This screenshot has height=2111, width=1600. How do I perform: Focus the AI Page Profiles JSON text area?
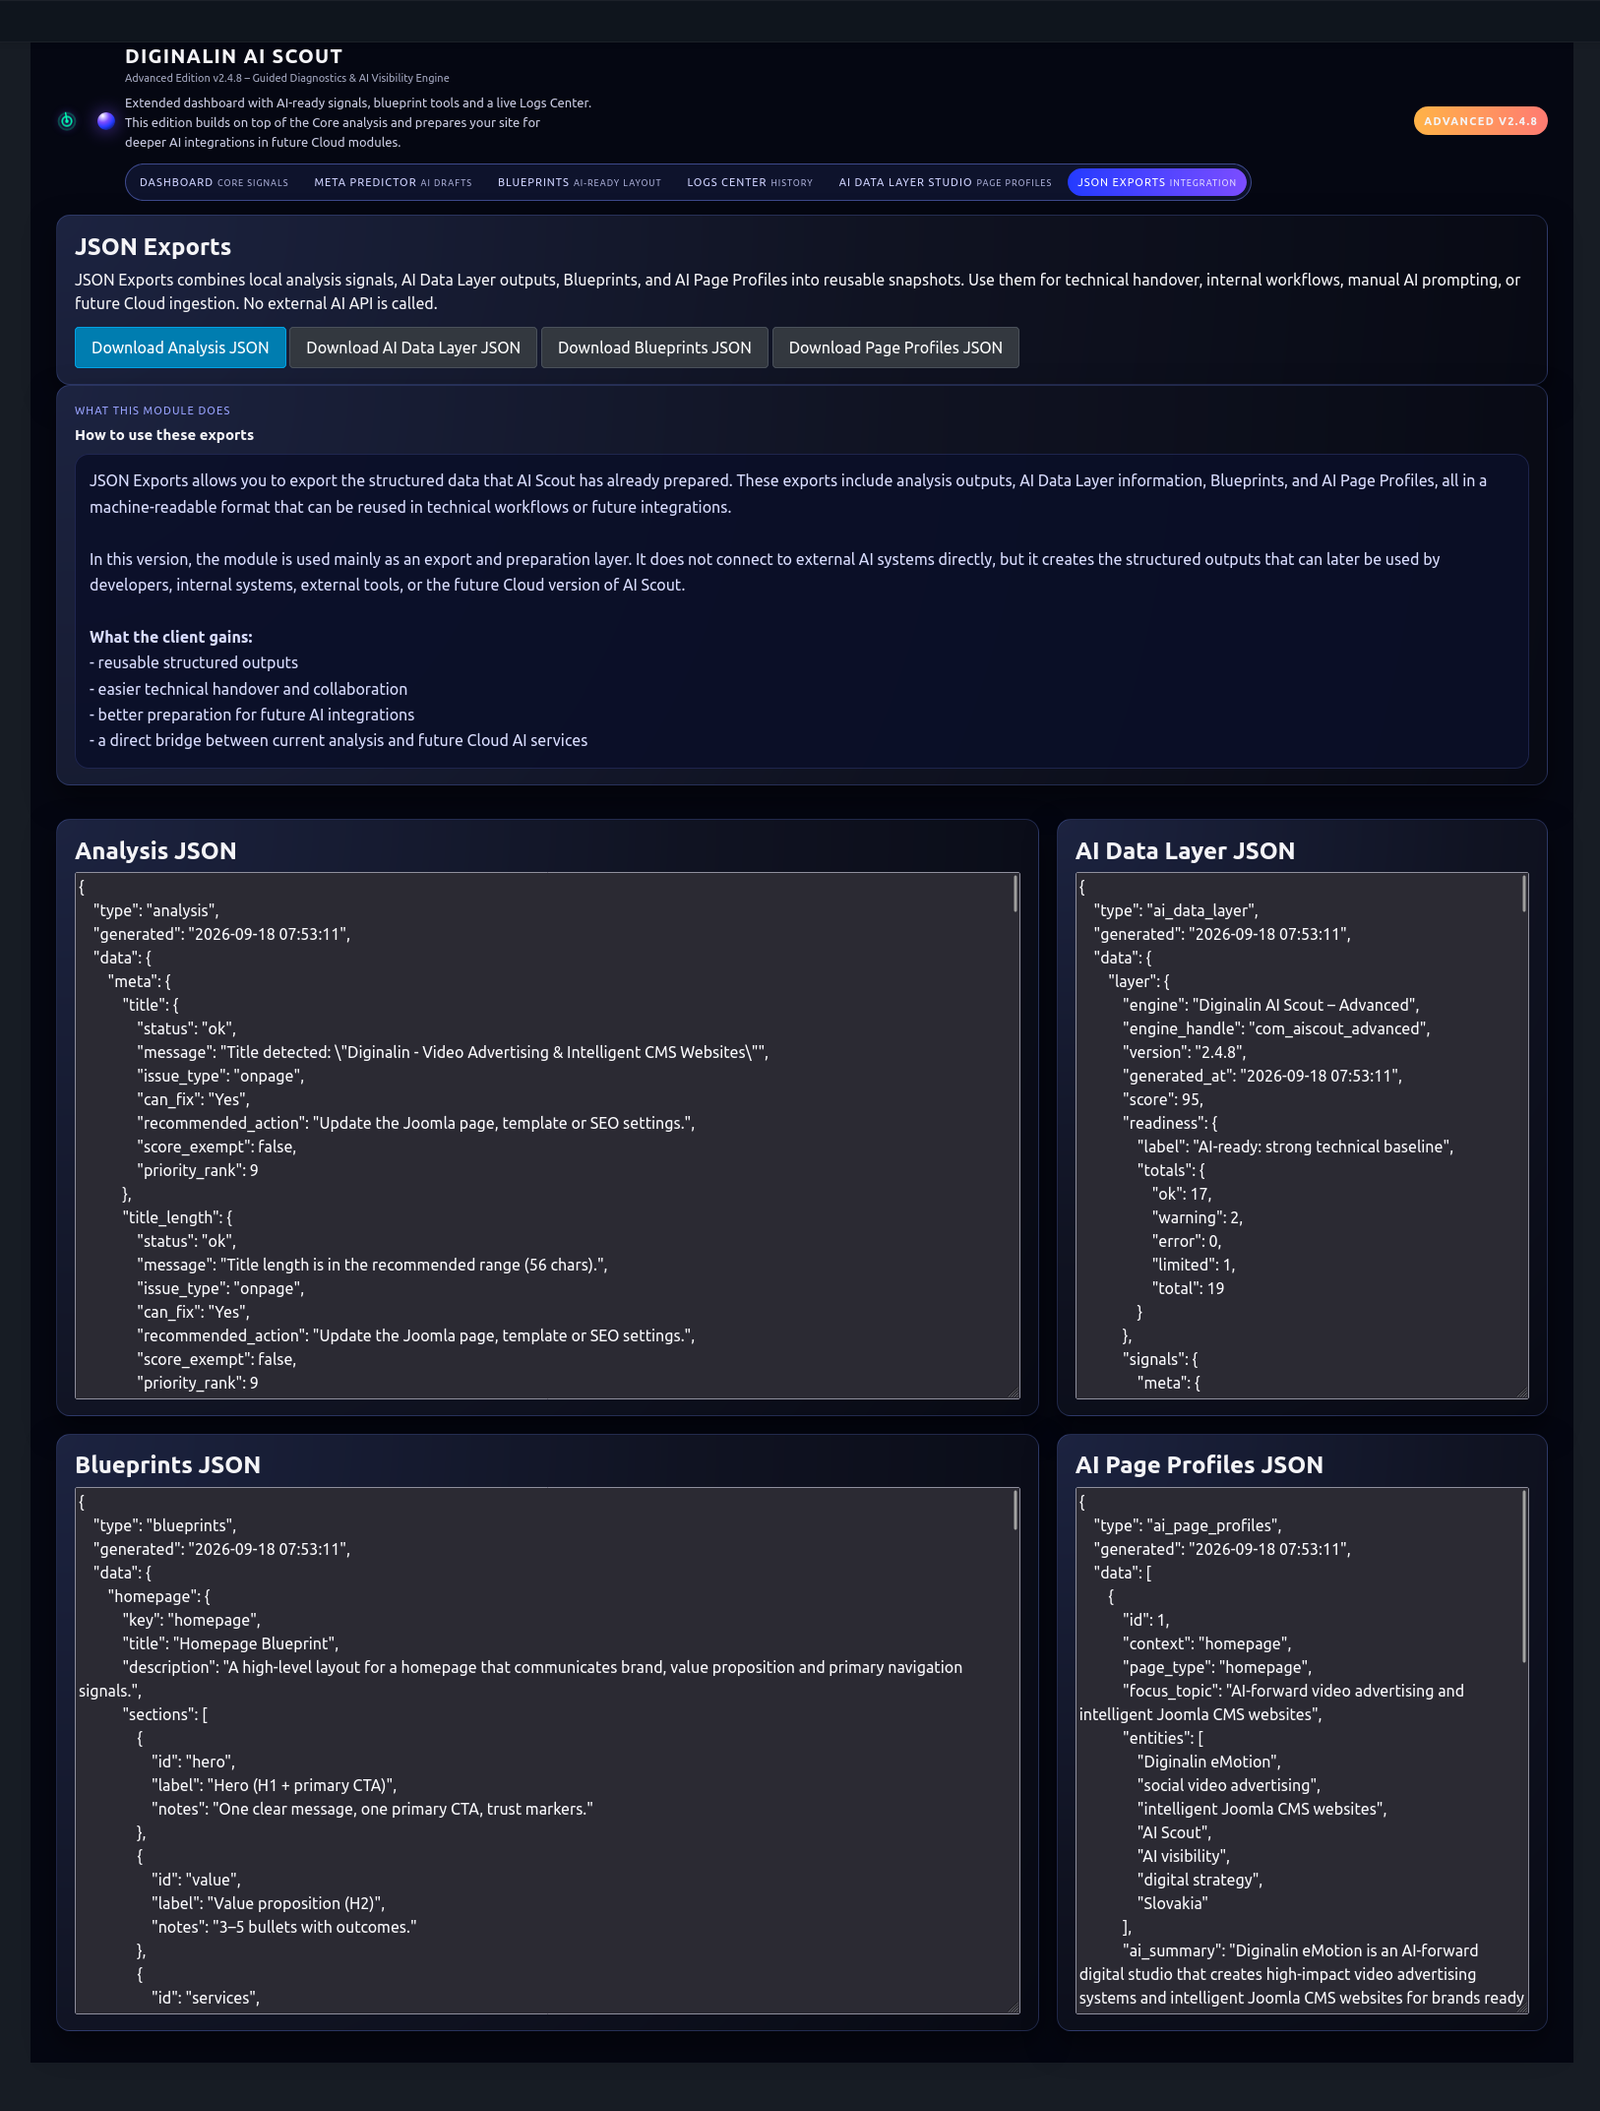tap(1301, 1750)
